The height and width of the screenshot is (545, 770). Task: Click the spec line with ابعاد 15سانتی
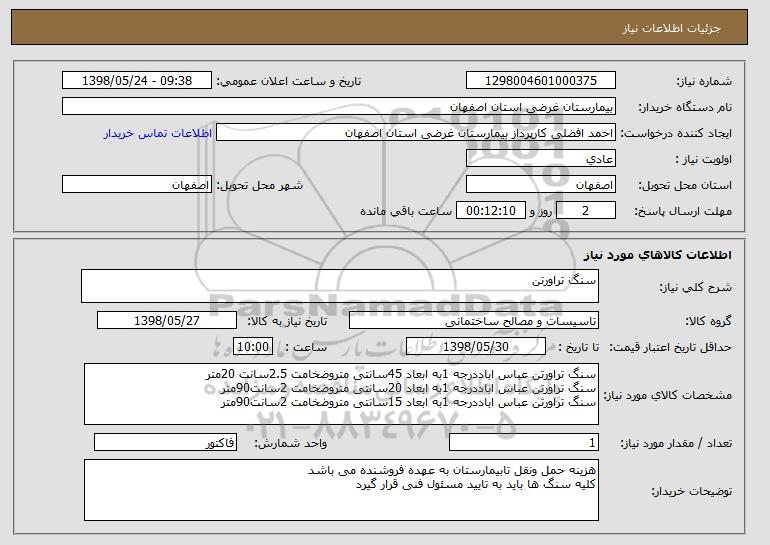[409, 402]
